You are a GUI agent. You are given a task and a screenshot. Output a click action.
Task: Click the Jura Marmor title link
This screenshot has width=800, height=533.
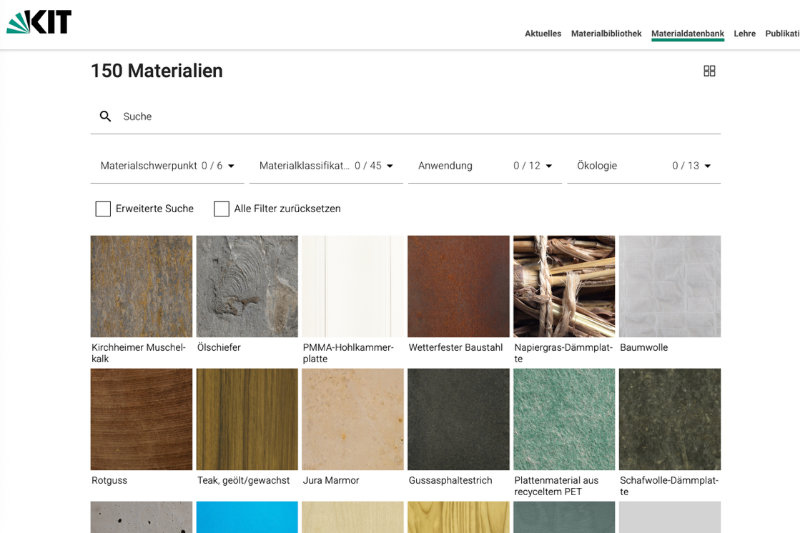coord(331,480)
